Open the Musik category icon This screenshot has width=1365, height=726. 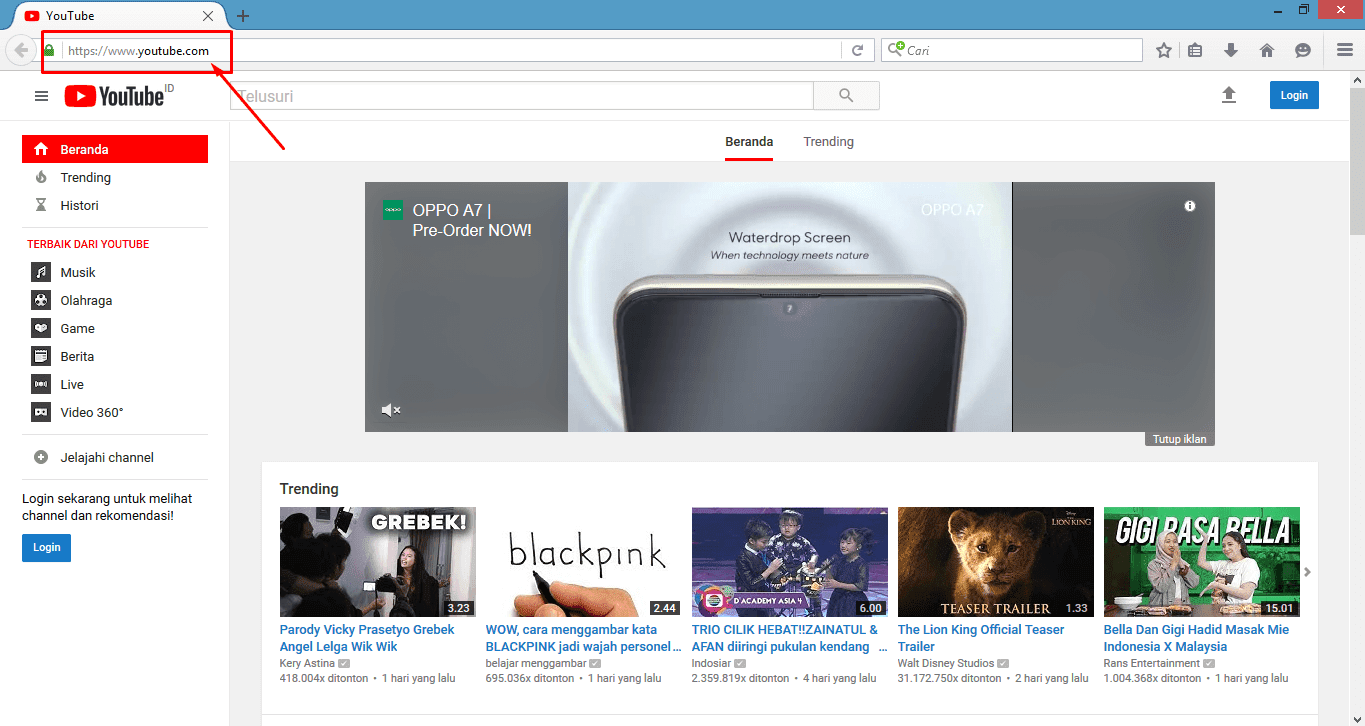pos(41,272)
